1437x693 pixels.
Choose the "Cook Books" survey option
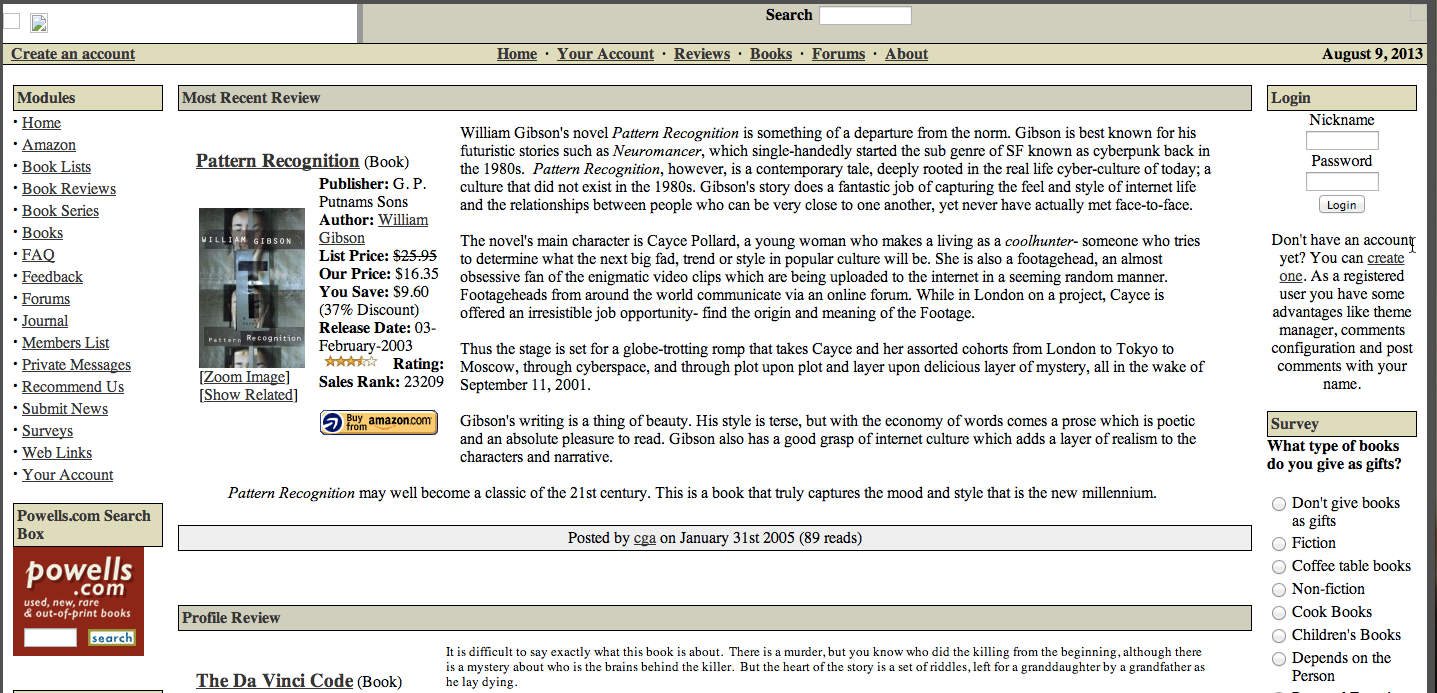(x=1279, y=612)
